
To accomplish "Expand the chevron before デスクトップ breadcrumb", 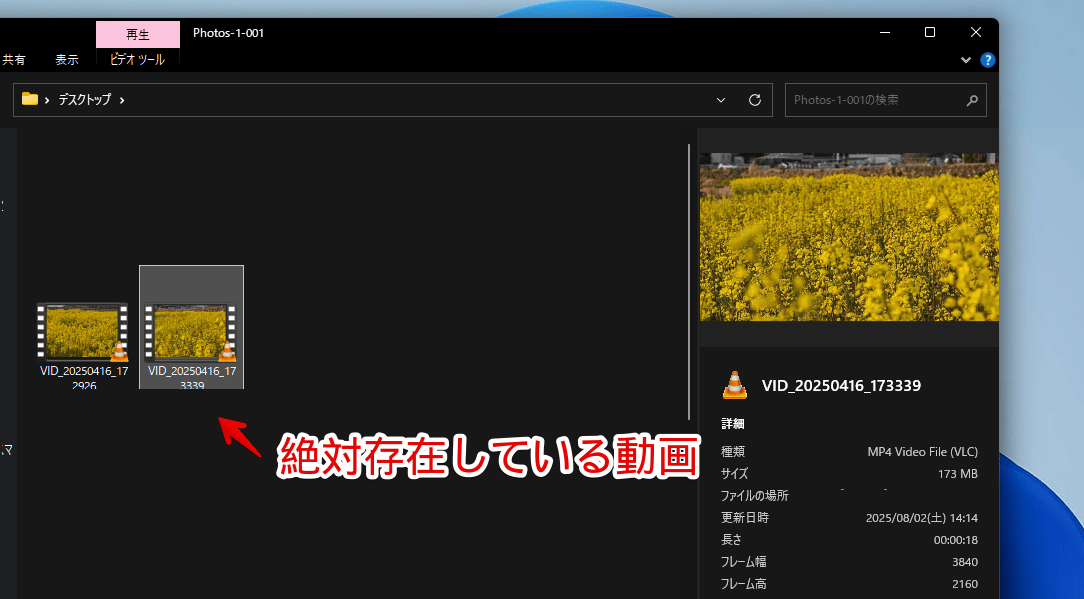I will tap(47, 100).
